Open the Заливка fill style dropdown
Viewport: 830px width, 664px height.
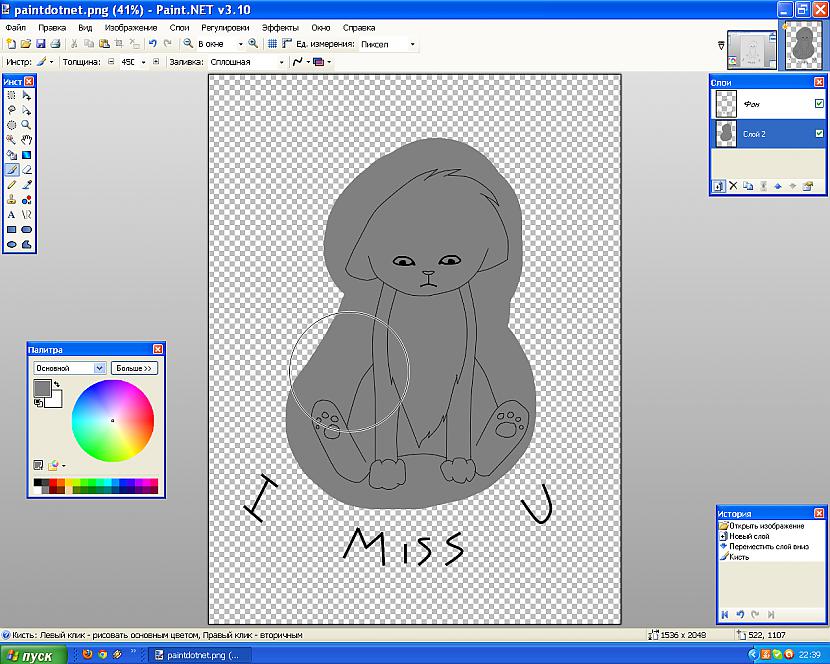pos(282,62)
